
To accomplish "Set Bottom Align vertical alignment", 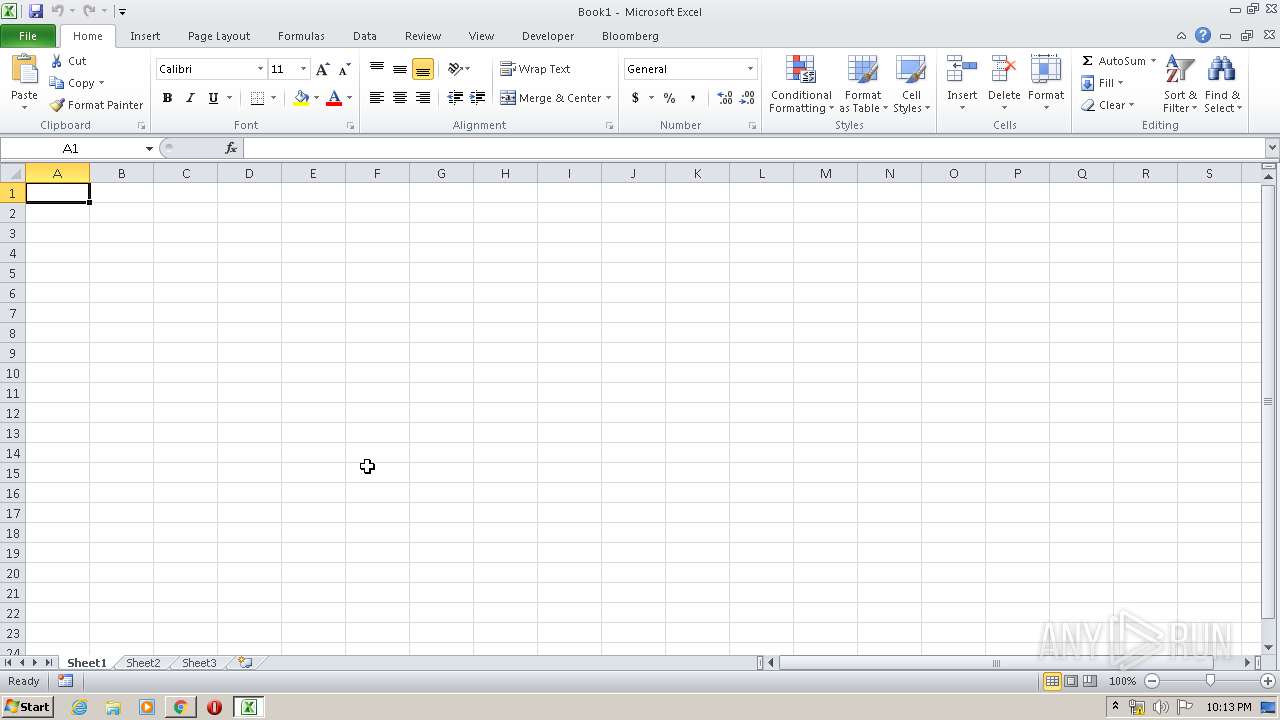I will tap(423, 69).
